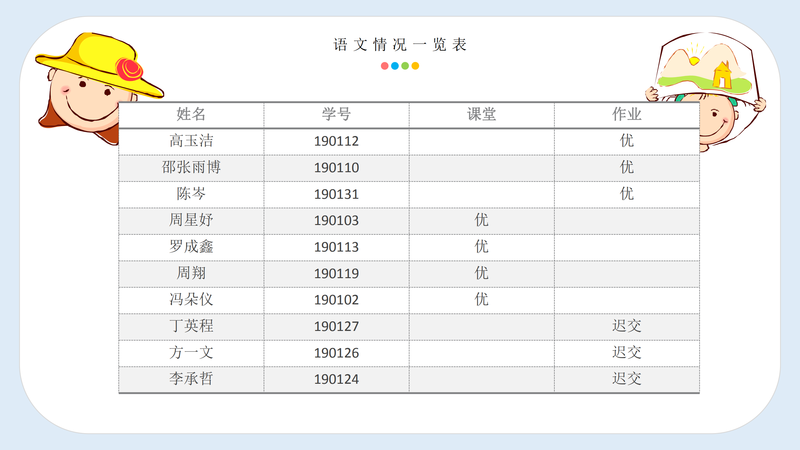
Task: Click 周翔's 课堂 grade 优
Action: tap(482, 273)
